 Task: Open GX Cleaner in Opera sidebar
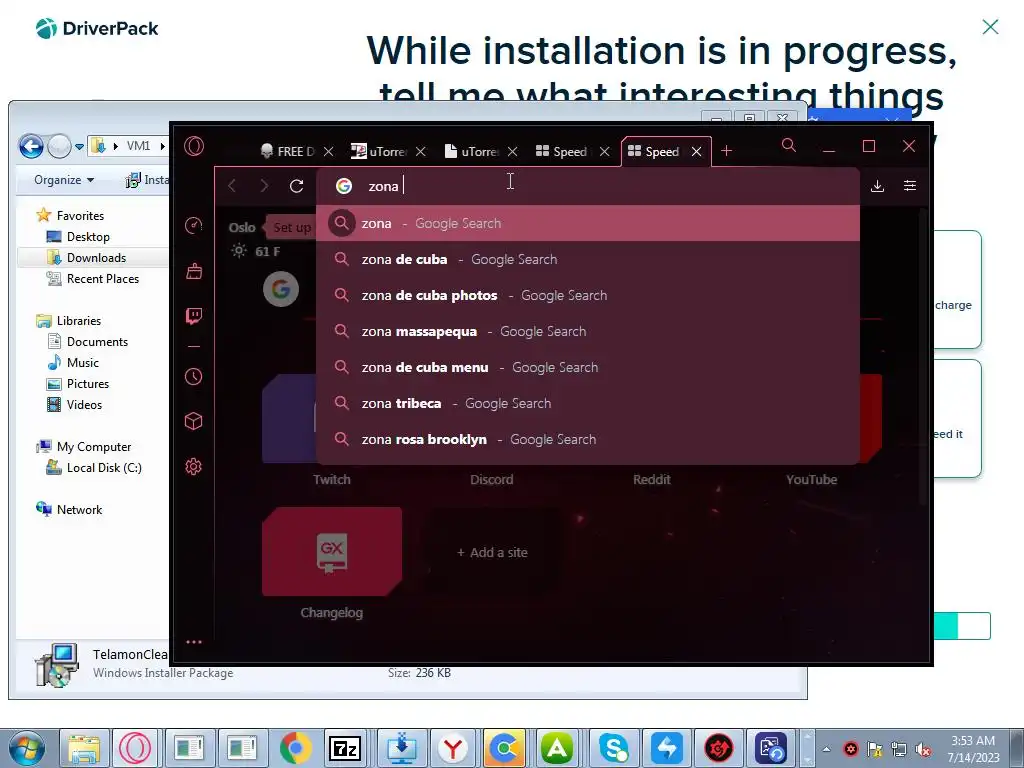(x=194, y=270)
